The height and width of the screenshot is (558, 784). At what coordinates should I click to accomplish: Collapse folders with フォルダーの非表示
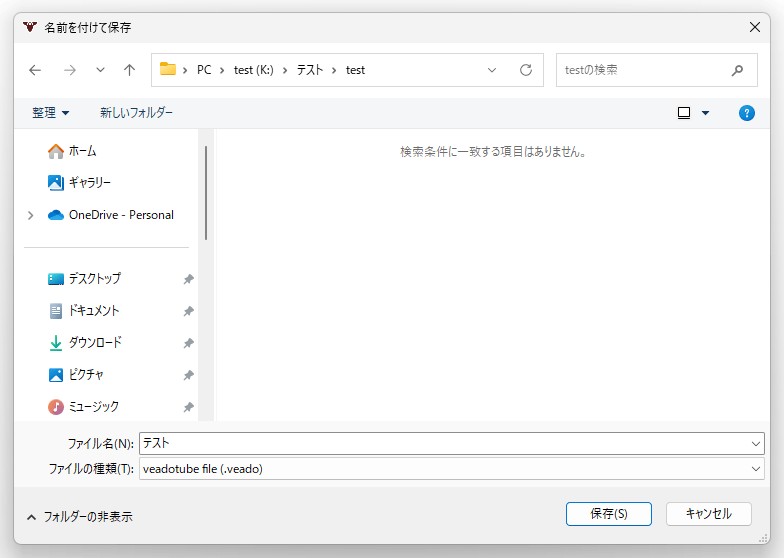(79, 517)
